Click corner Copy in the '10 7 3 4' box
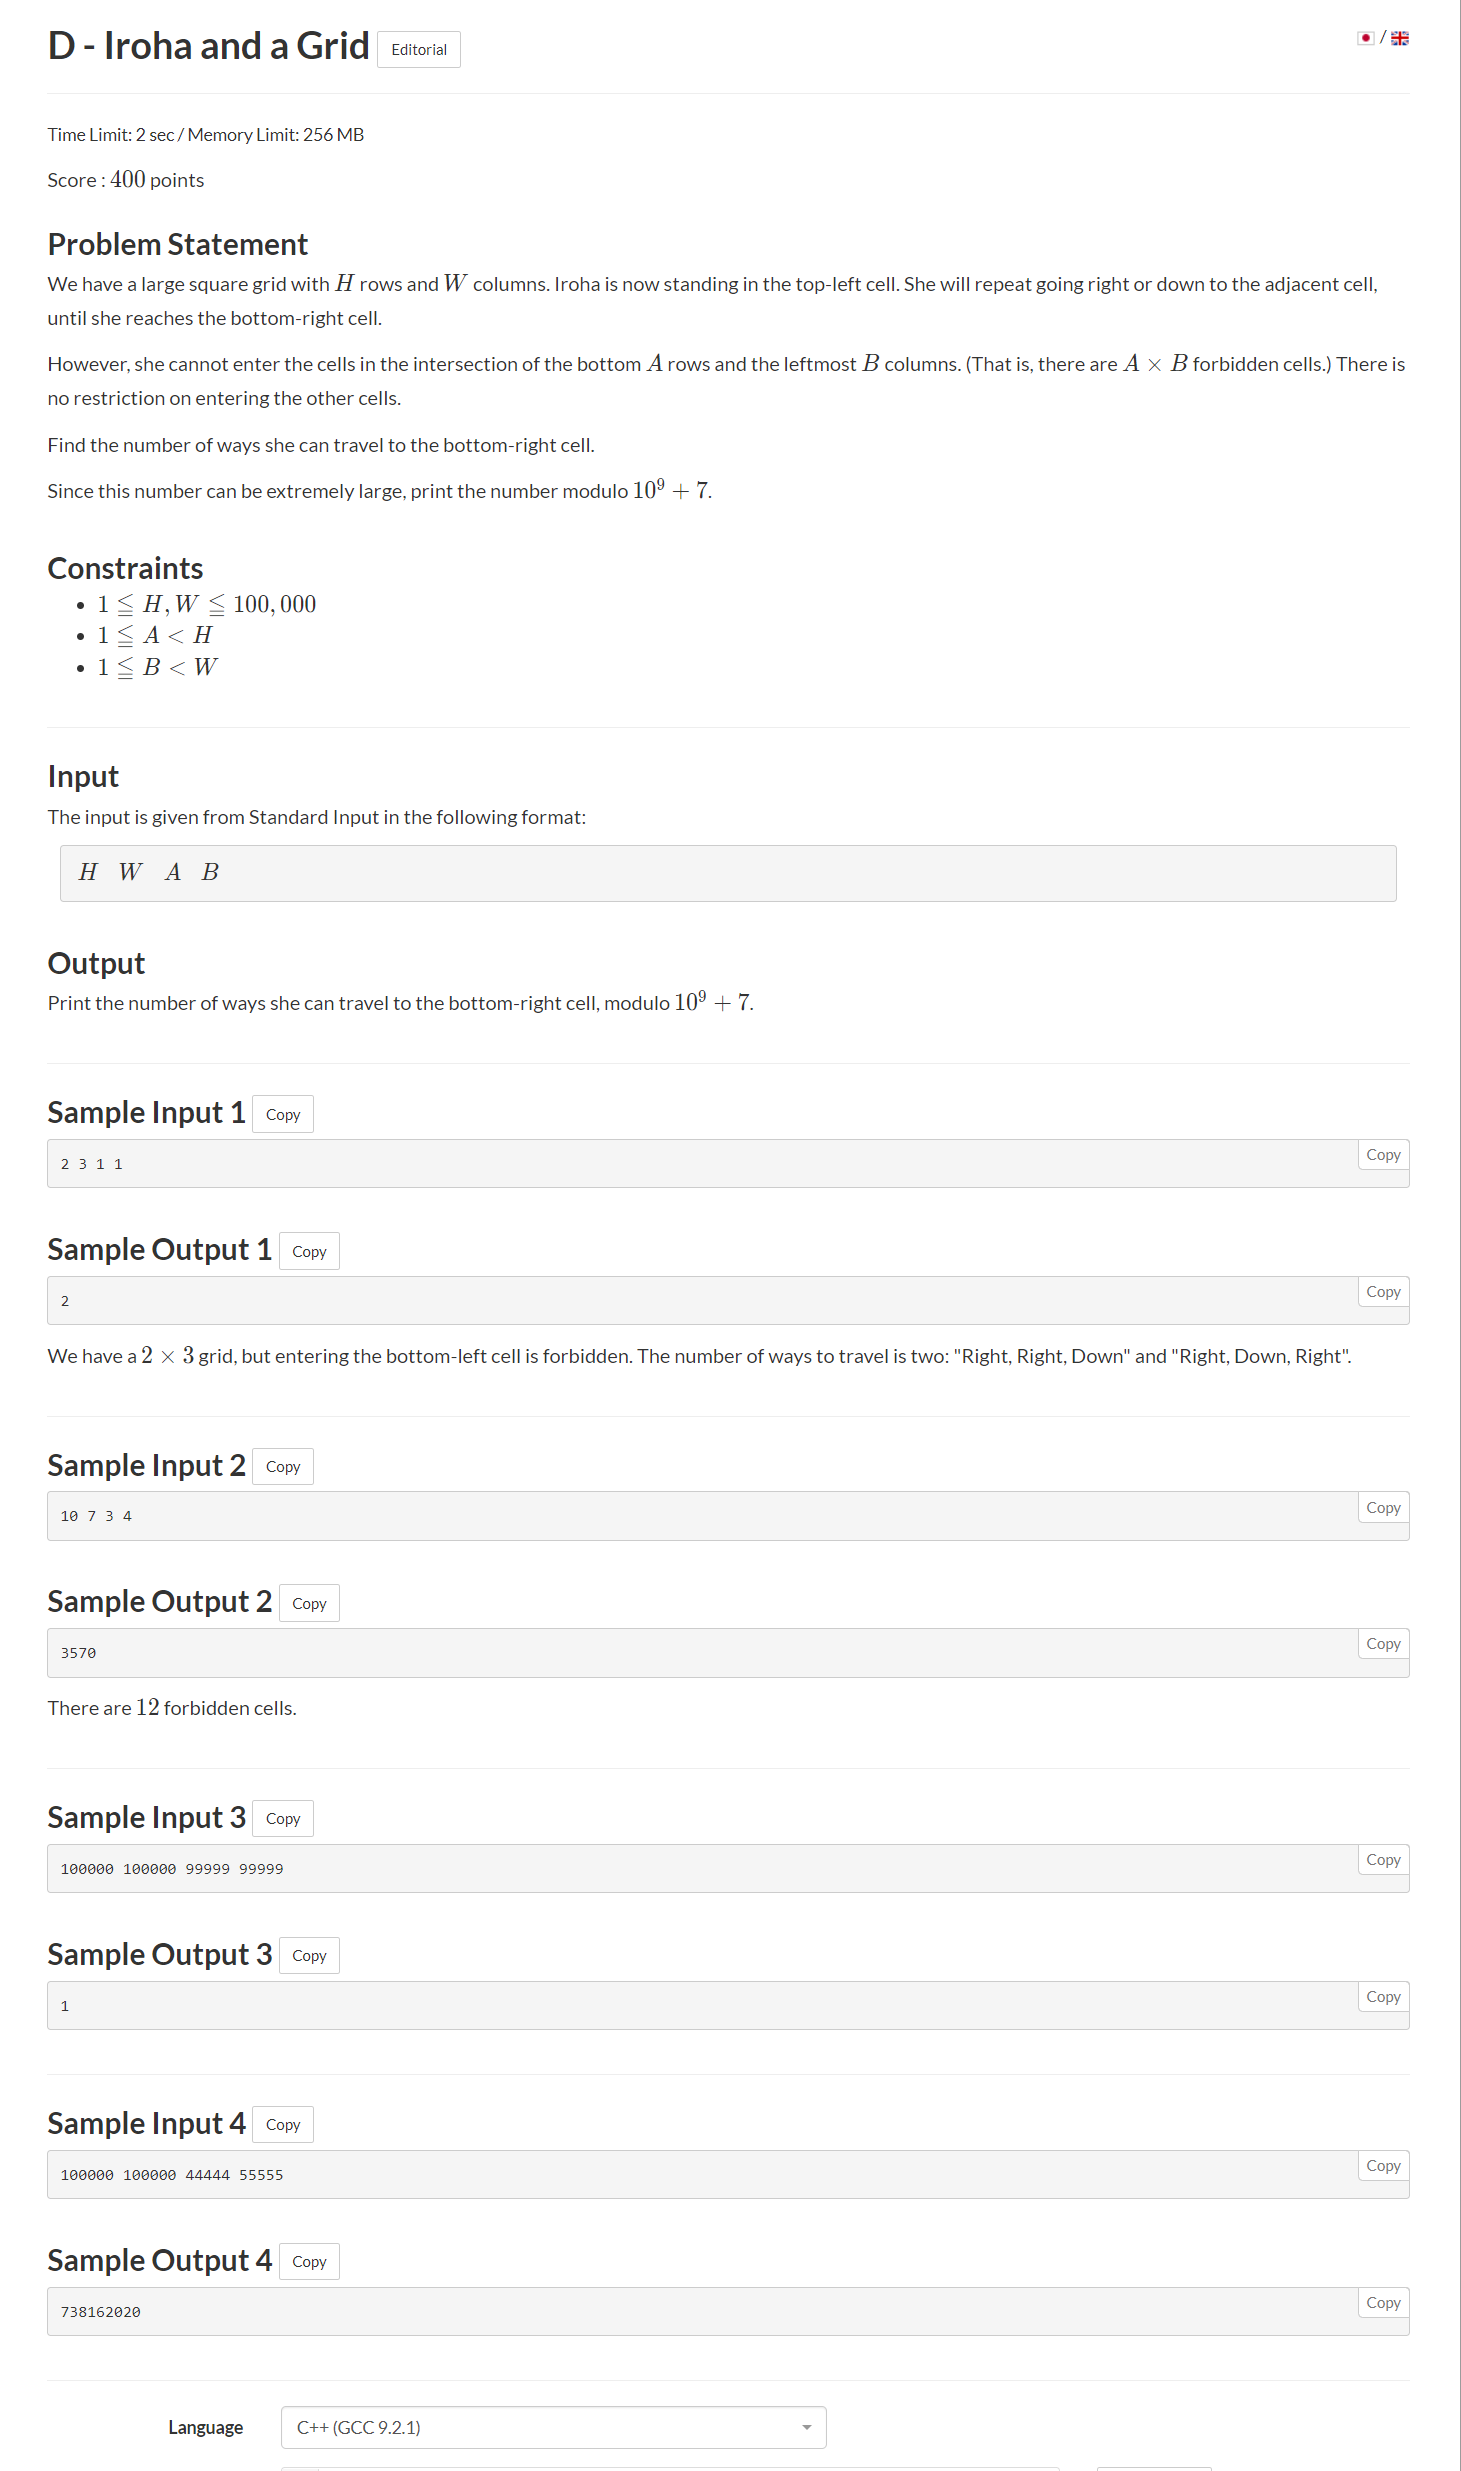The image size is (1461, 2471). 1383,1507
